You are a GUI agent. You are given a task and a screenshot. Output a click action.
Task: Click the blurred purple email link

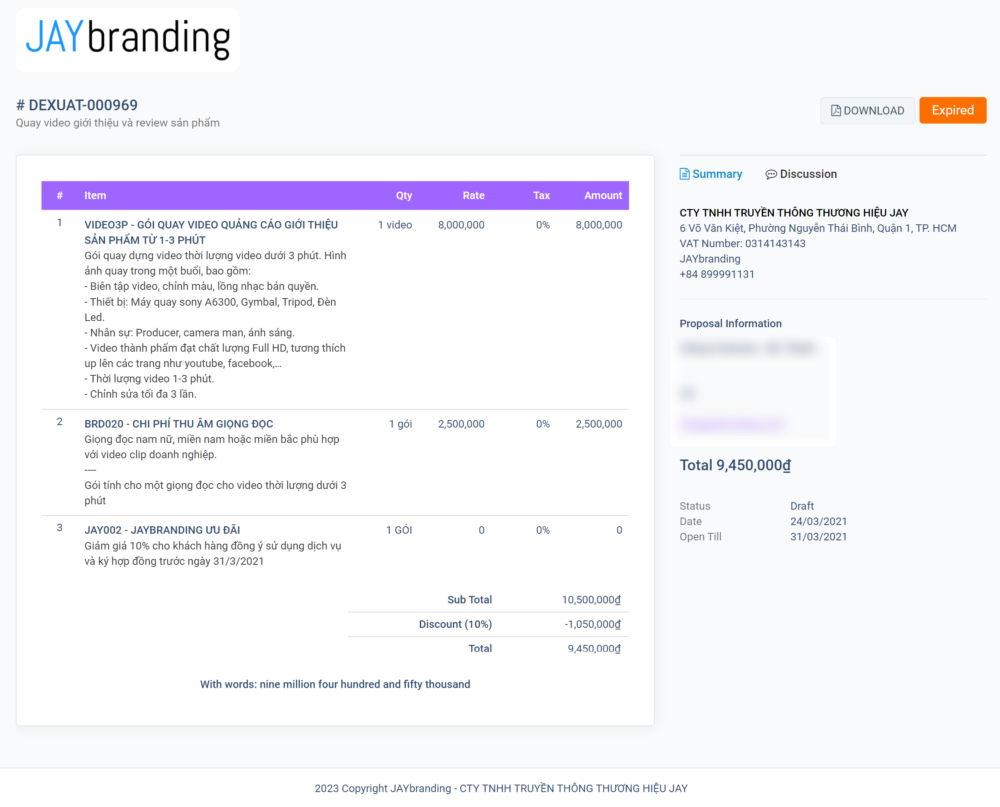pyautogui.click(x=732, y=424)
